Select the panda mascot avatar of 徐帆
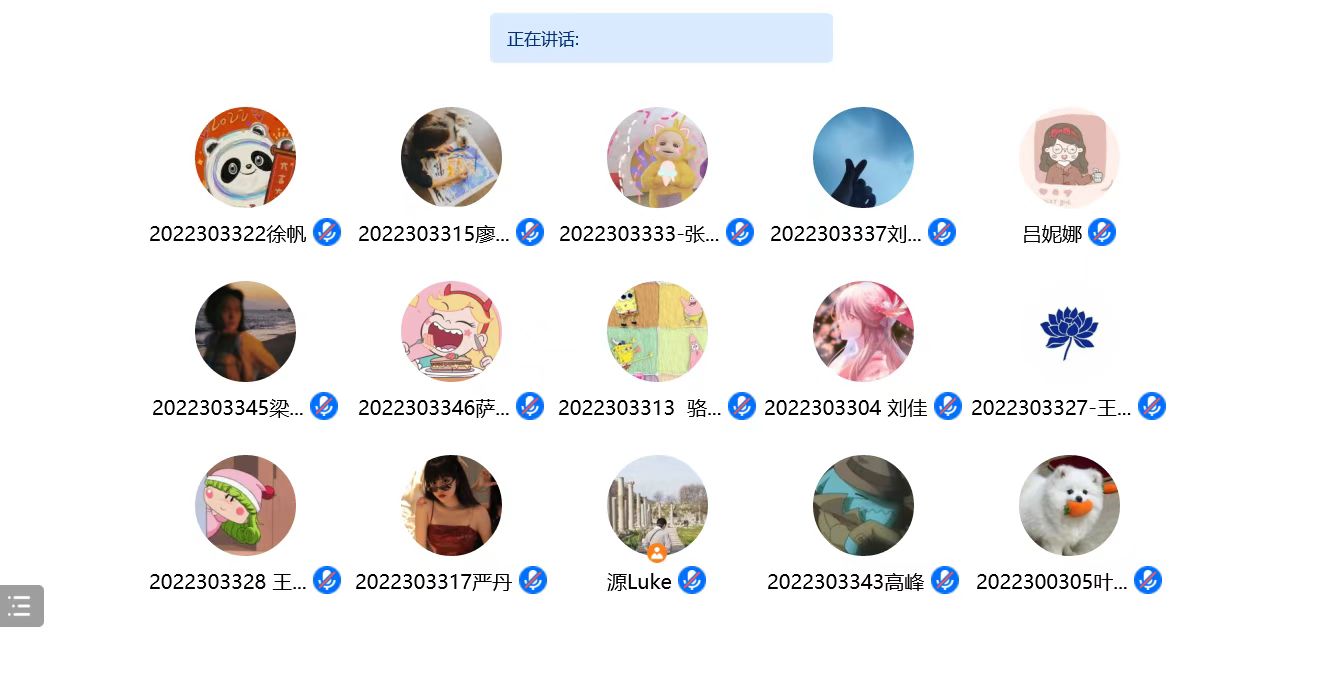1326x688 pixels. (245, 157)
